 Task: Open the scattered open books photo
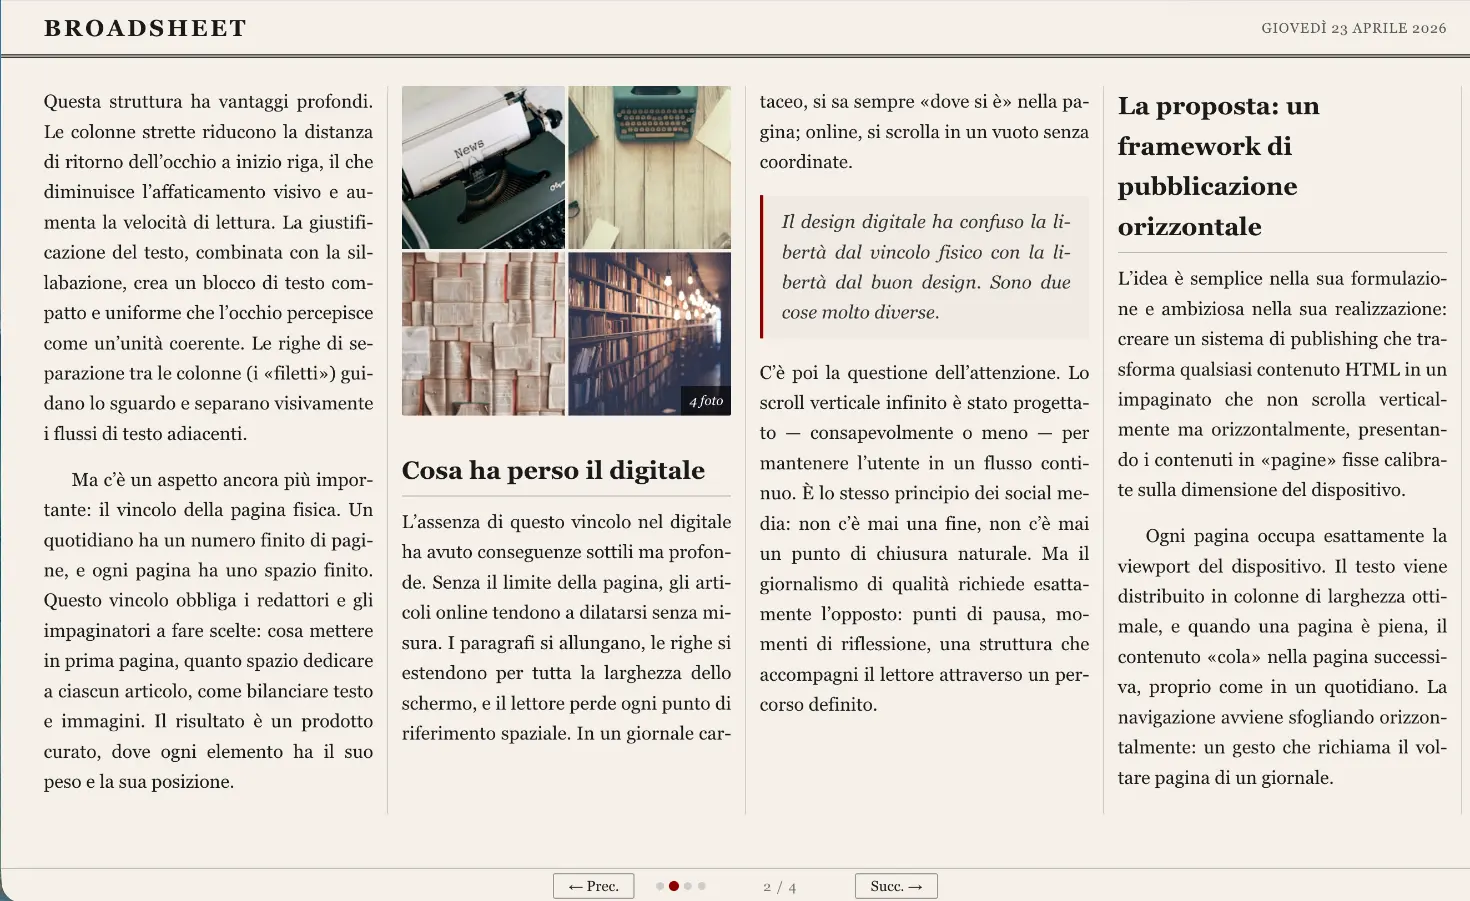tap(483, 333)
